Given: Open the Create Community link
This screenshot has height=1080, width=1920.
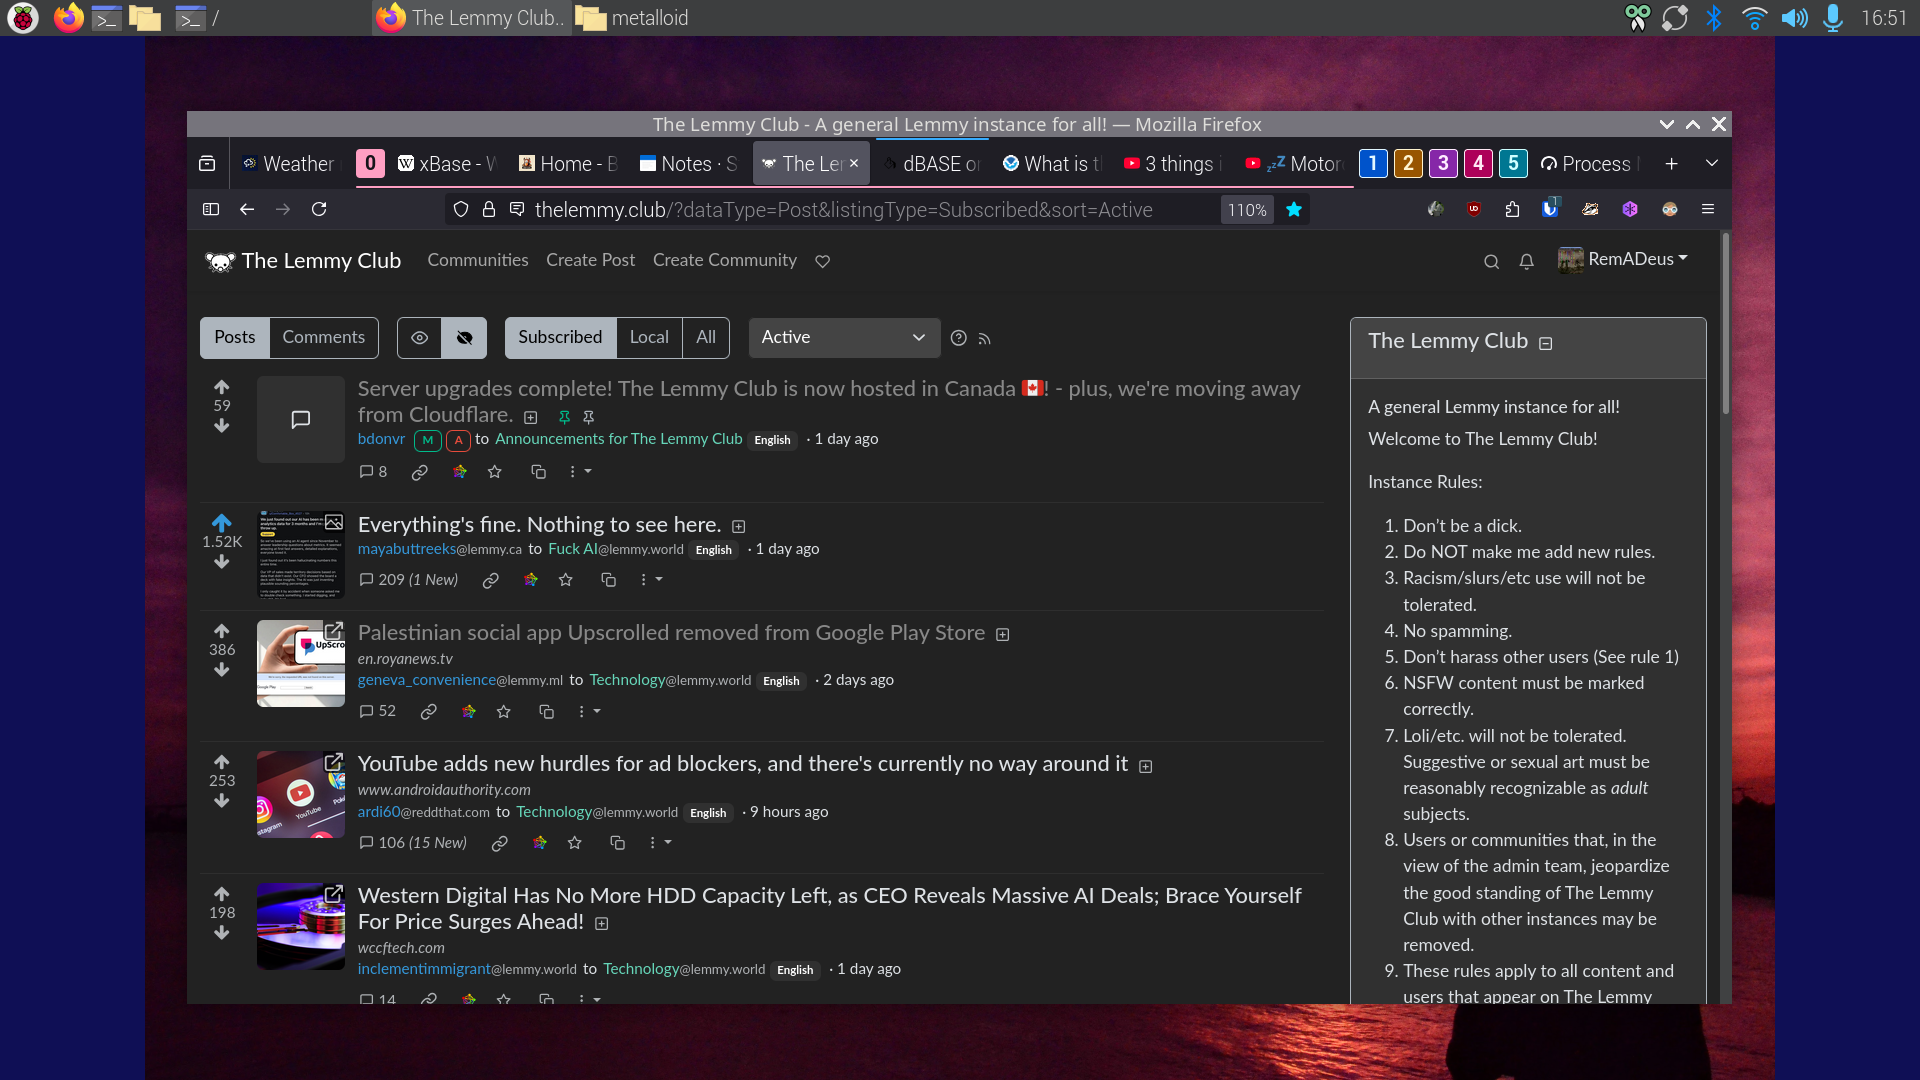Looking at the screenshot, I should (725, 260).
